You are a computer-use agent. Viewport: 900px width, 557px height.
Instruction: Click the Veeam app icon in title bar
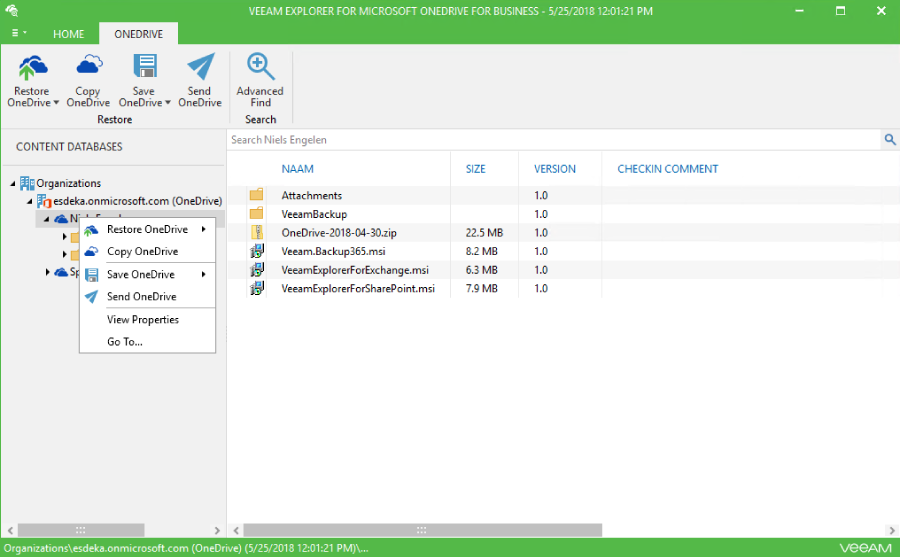[12, 10]
